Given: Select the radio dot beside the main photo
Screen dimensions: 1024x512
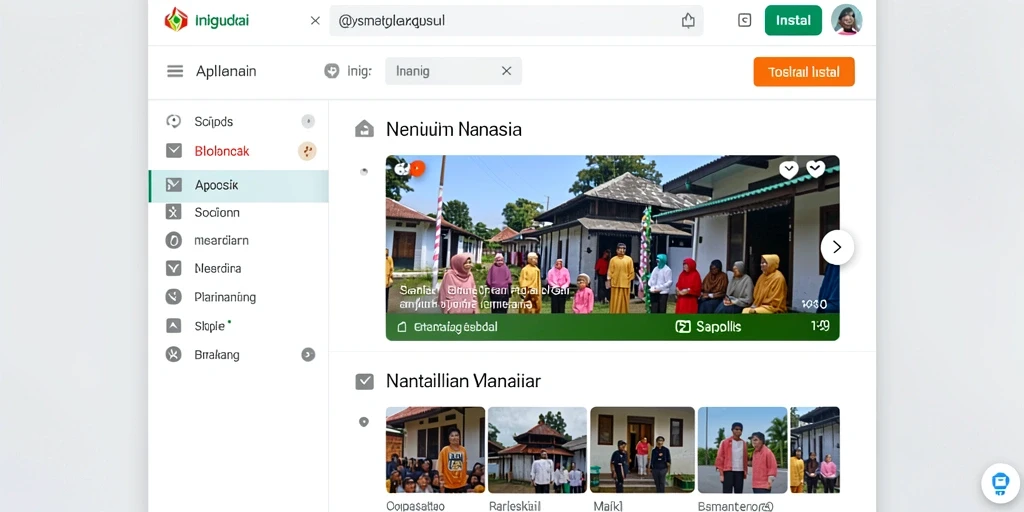Looking at the screenshot, I should 364,172.
